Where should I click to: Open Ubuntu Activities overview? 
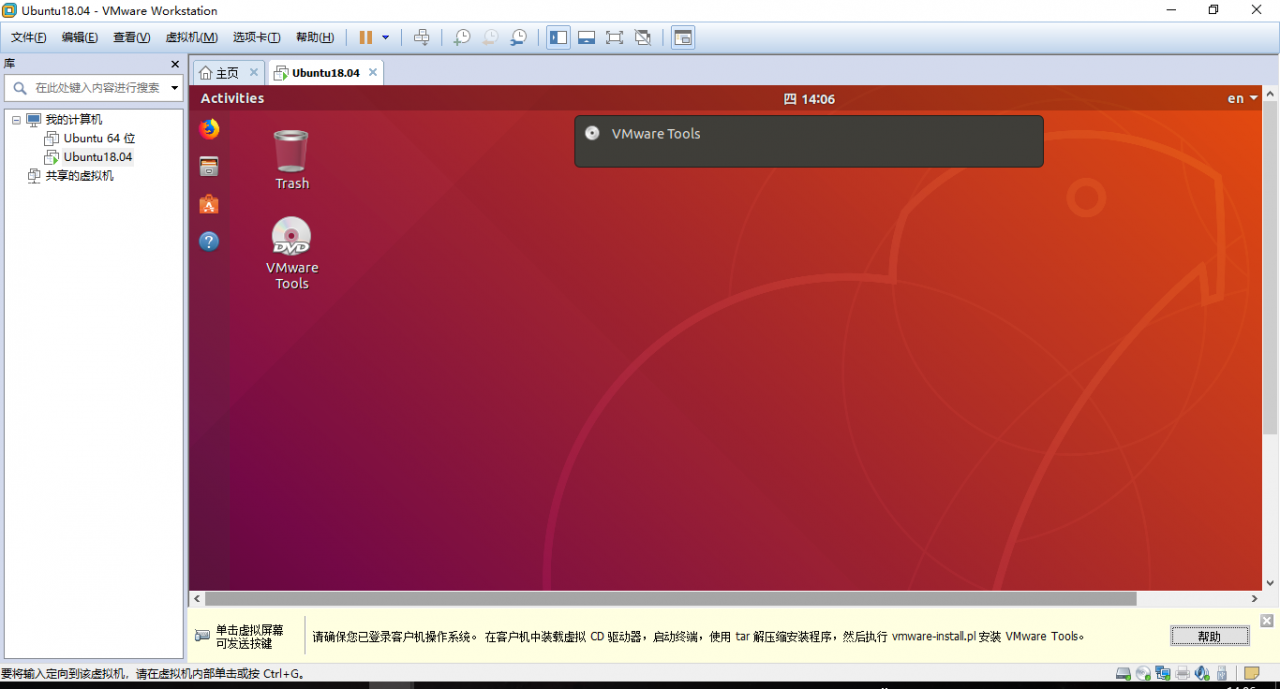point(232,98)
